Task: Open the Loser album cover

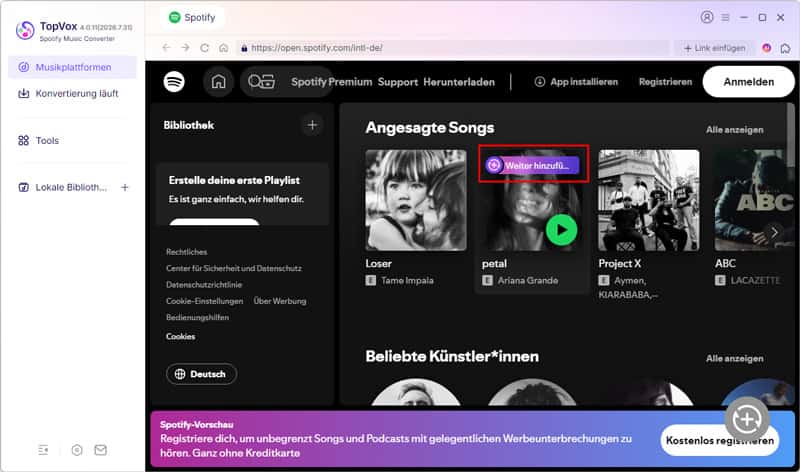Action: [416, 200]
